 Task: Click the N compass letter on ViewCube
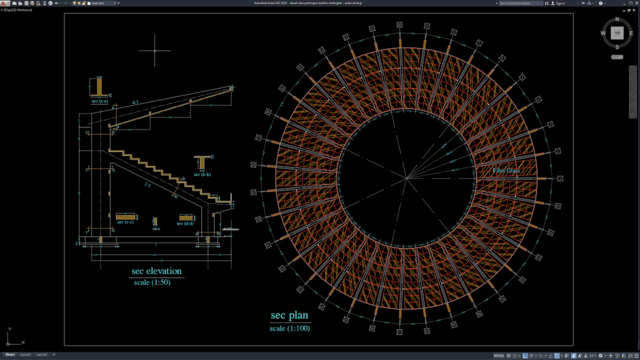(x=617, y=19)
